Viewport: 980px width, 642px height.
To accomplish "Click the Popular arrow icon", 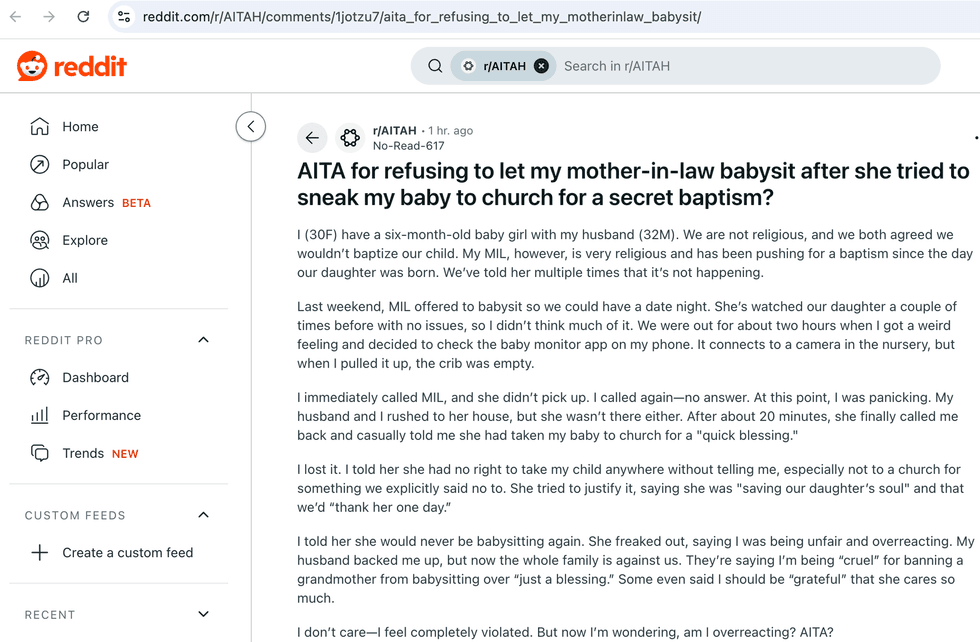I will pyautogui.click(x=39, y=164).
